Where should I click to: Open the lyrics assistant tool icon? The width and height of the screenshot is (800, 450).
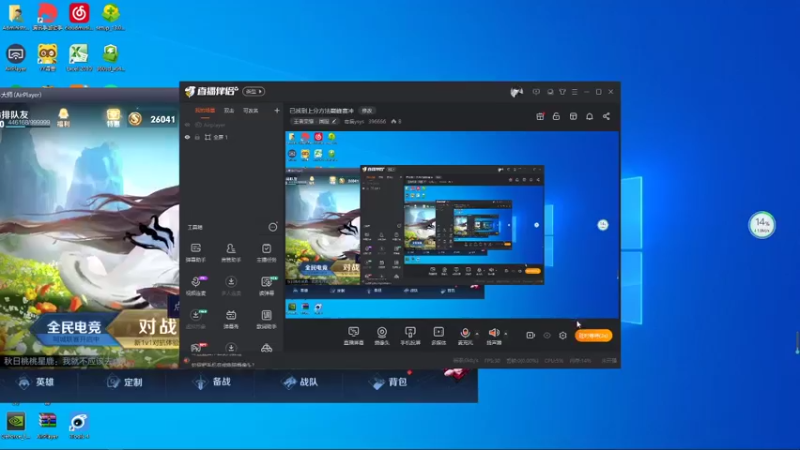[x=266, y=319]
